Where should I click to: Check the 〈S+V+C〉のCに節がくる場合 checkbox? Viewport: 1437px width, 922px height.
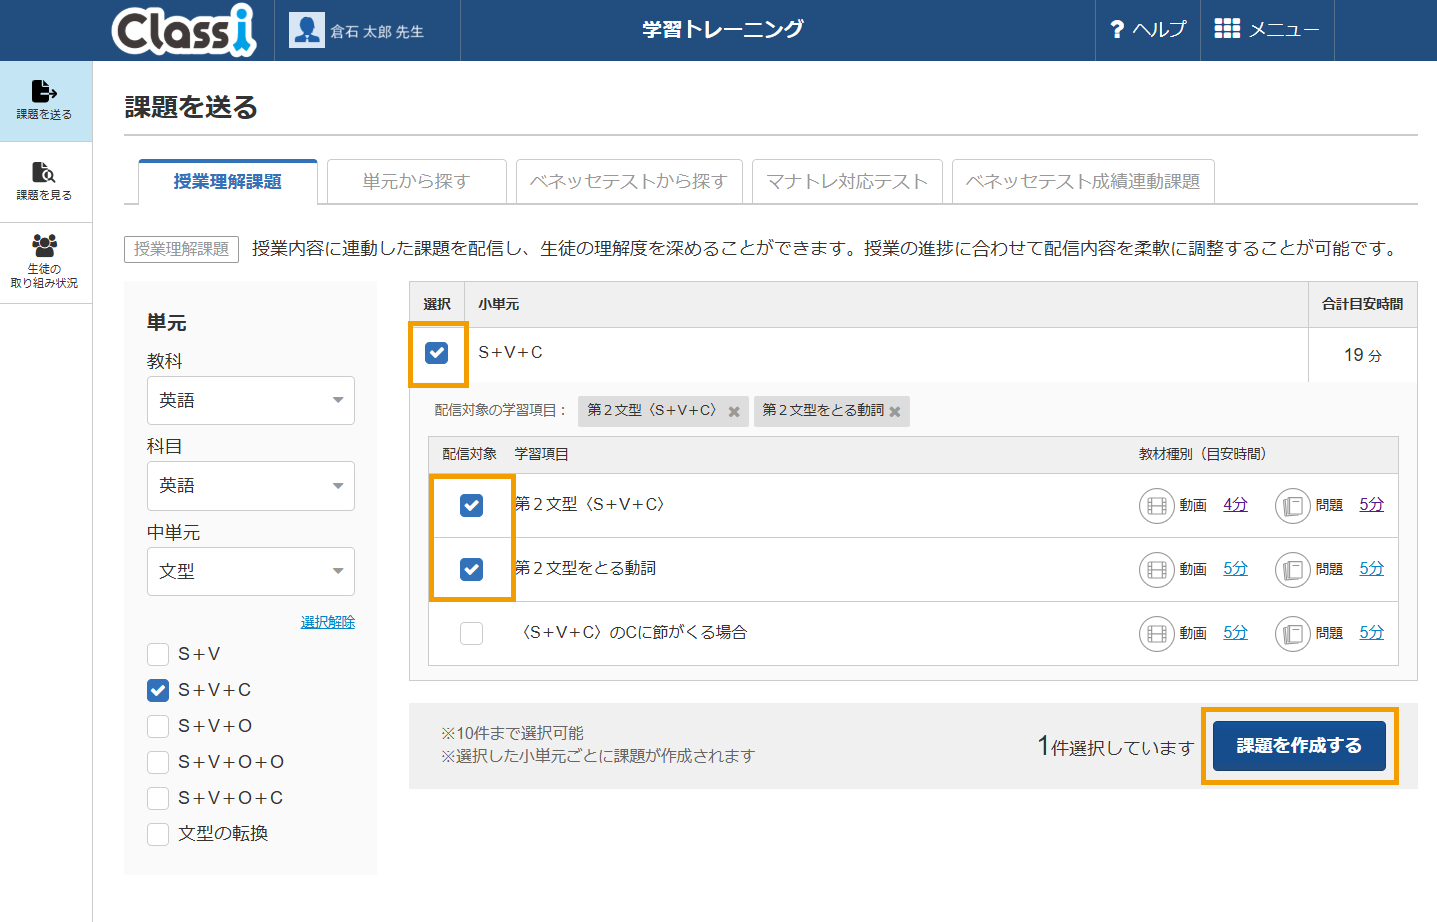coord(472,633)
